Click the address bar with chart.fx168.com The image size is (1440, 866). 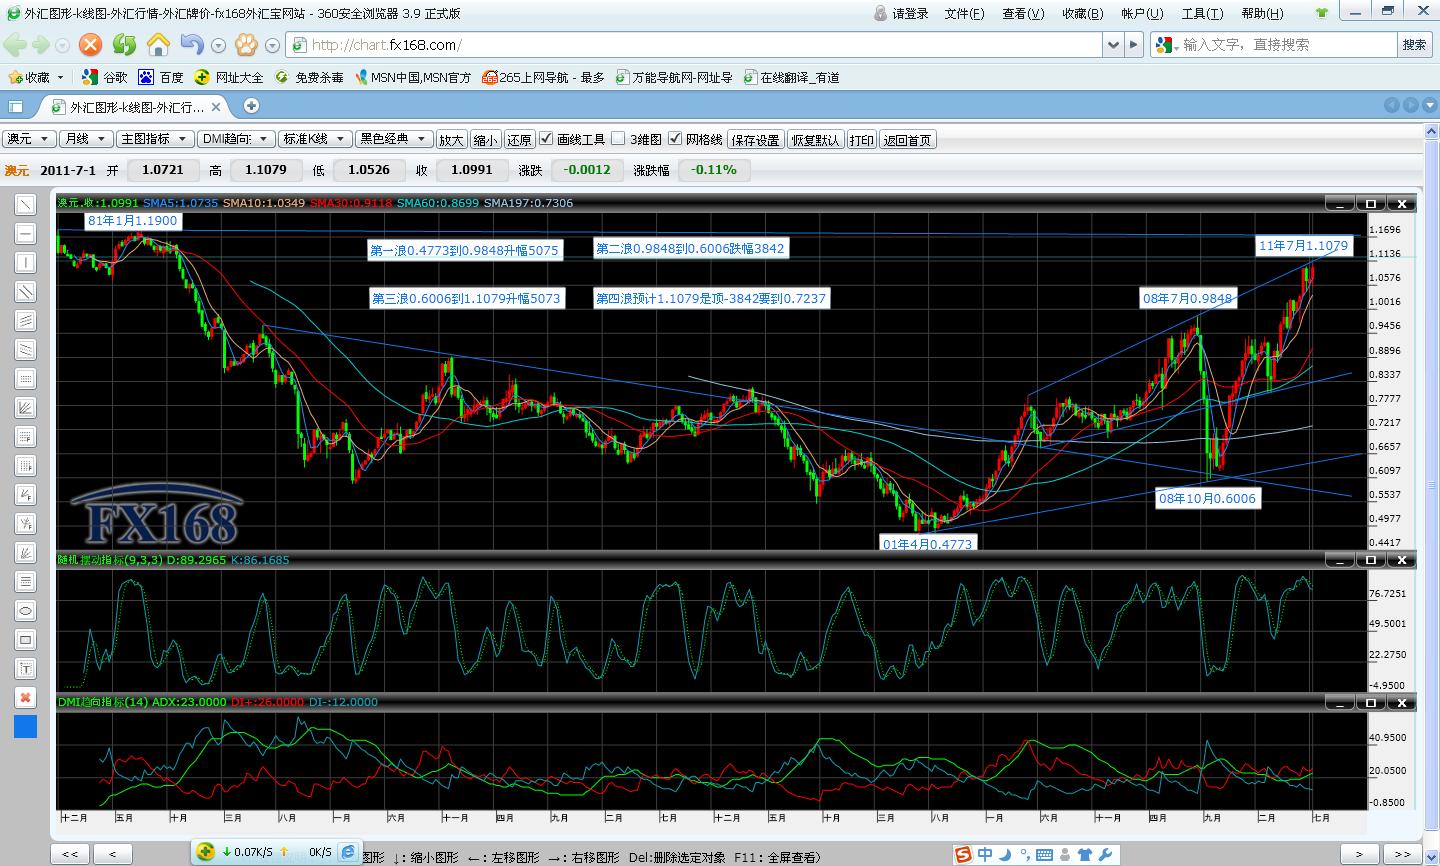[700, 45]
